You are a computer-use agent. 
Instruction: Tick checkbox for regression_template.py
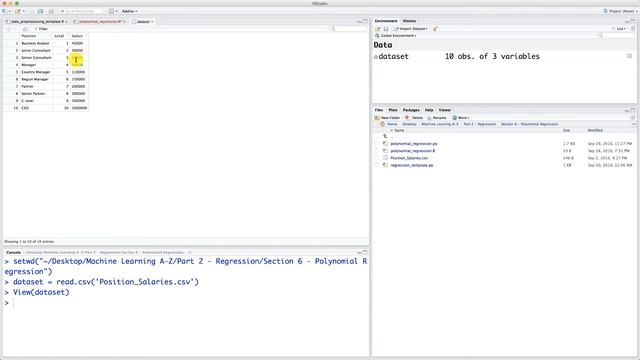[376, 165]
